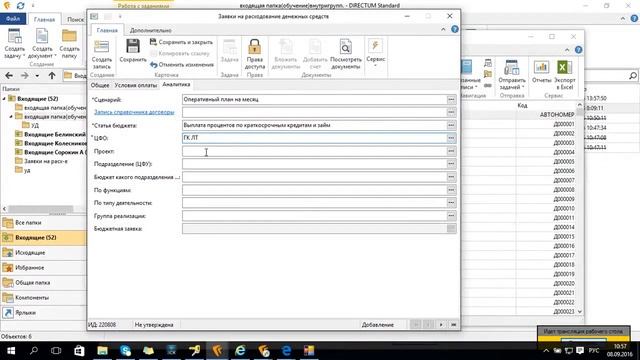Screen dimensions: 640x360
Task: Go back with the explorer left arrow
Action: 9,76
